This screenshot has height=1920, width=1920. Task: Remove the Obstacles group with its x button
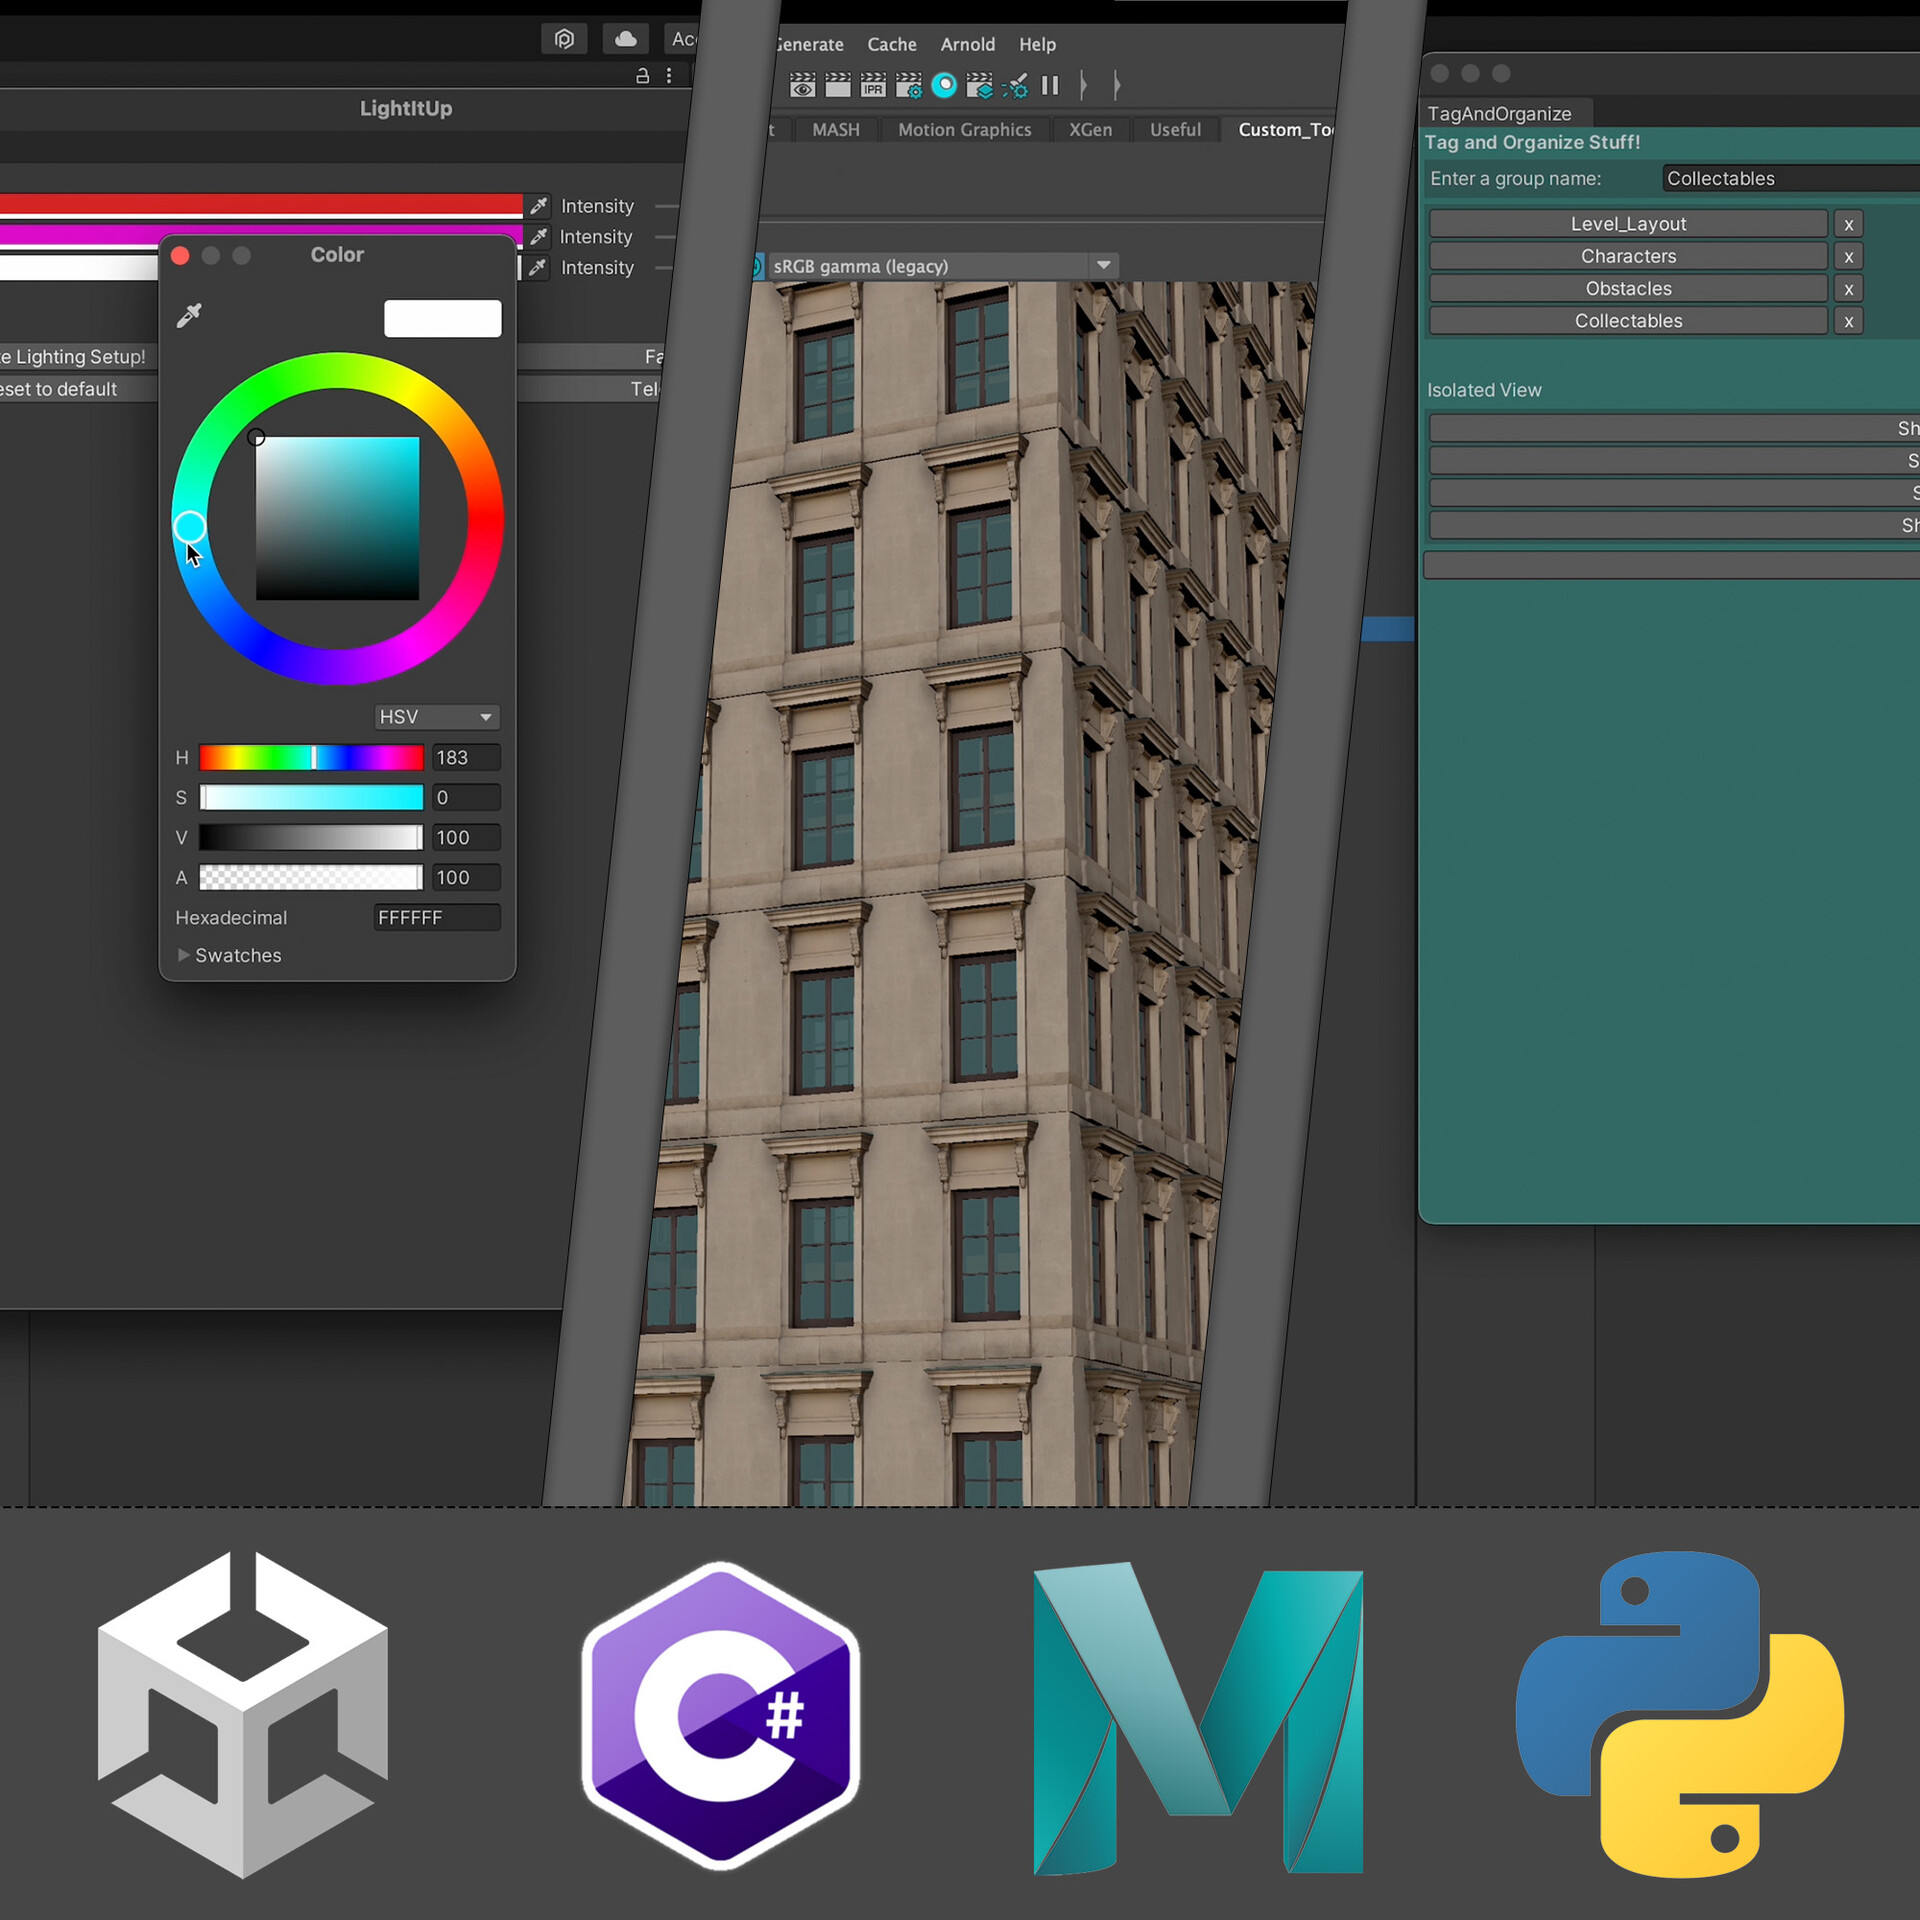click(x=1849, y=288)
